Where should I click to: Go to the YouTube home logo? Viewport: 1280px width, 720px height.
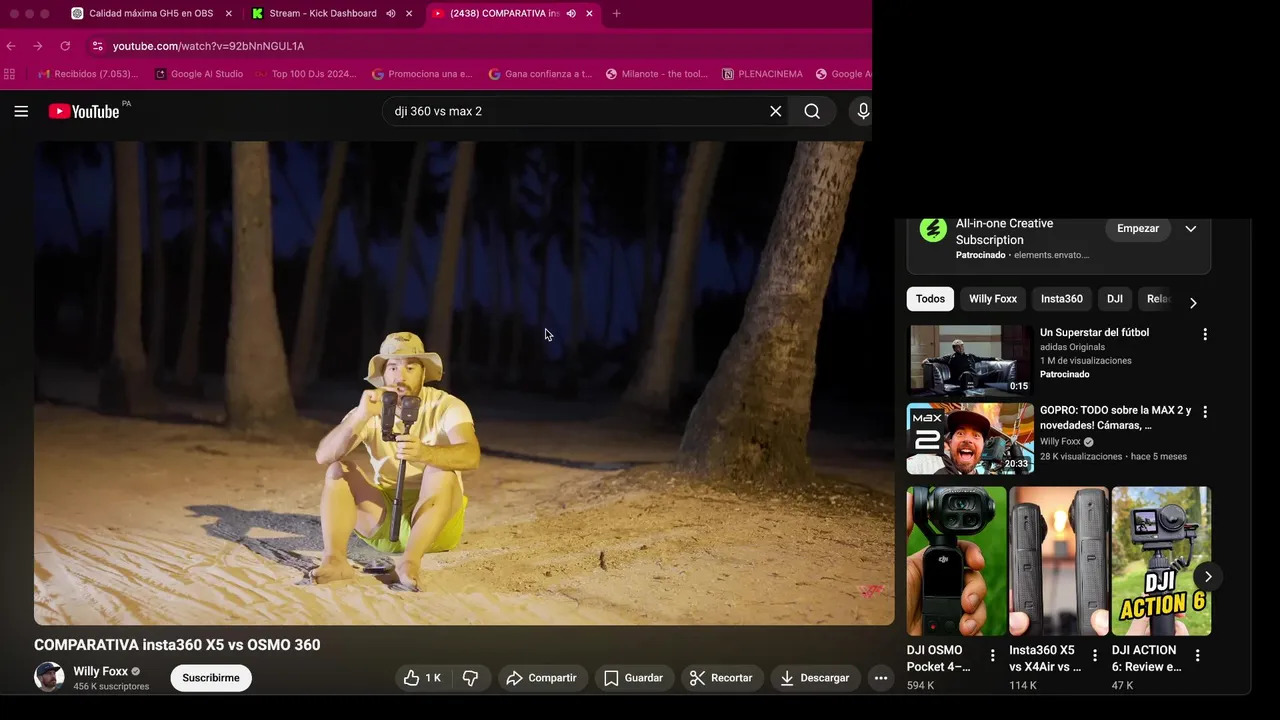tap(84, 111)
